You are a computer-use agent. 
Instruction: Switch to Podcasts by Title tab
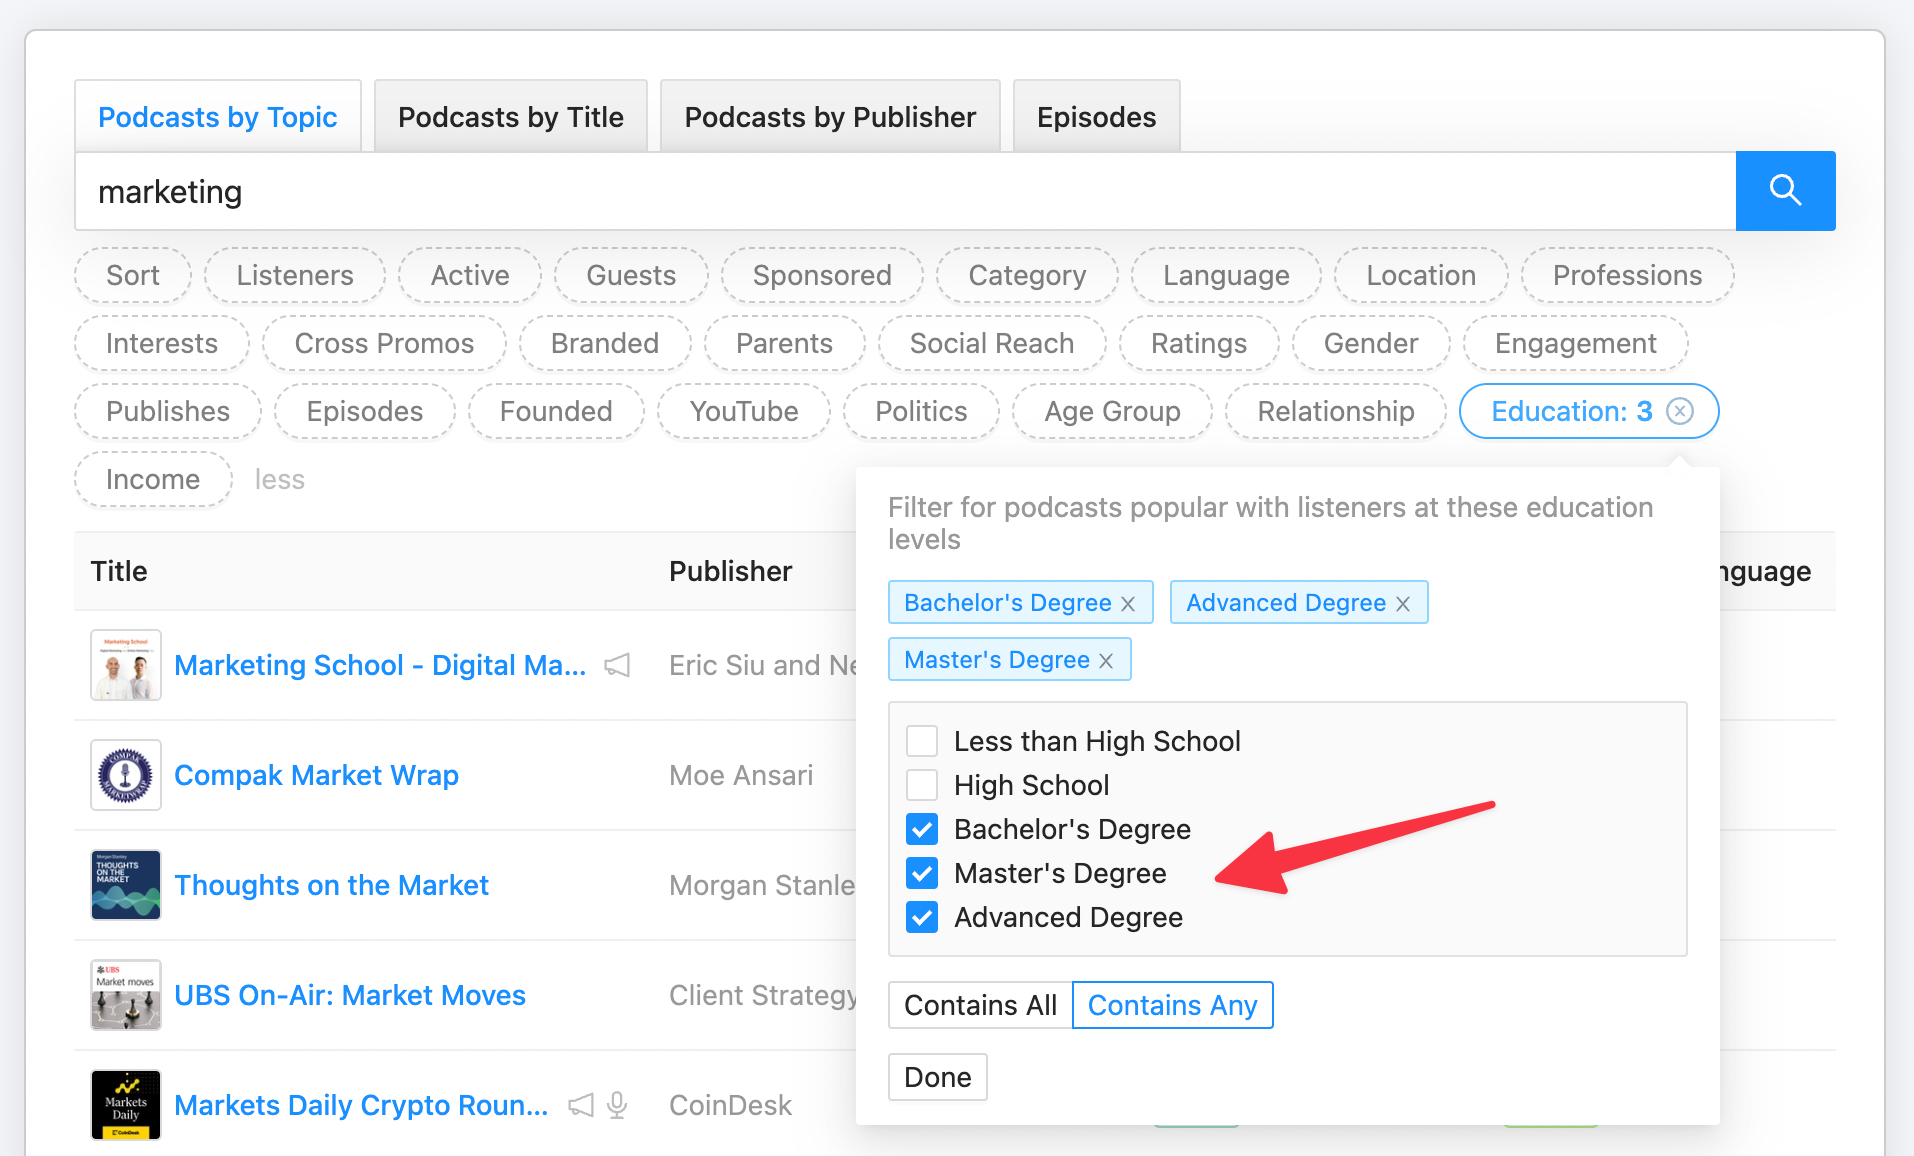[x=511, y=117]
